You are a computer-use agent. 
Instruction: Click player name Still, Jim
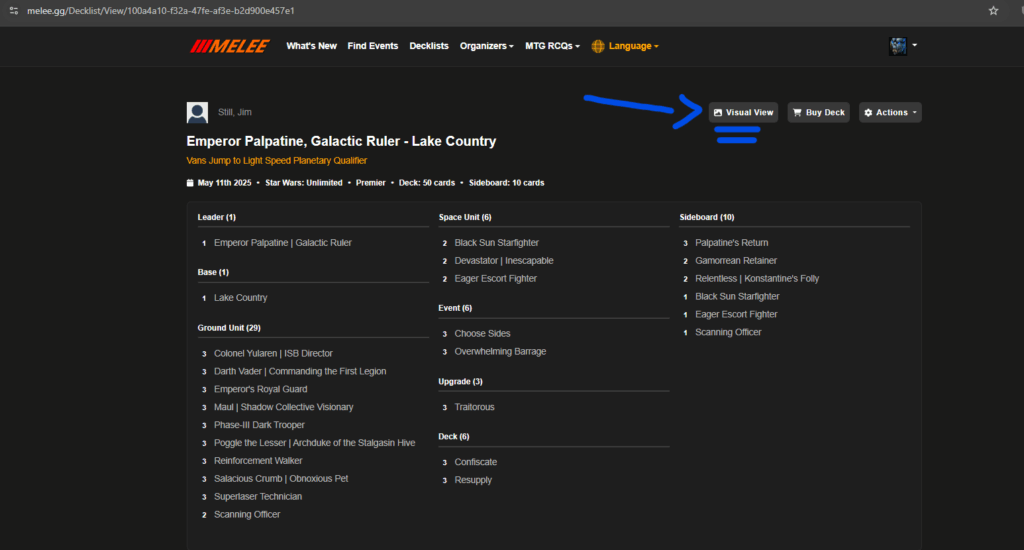click(234, 112)
